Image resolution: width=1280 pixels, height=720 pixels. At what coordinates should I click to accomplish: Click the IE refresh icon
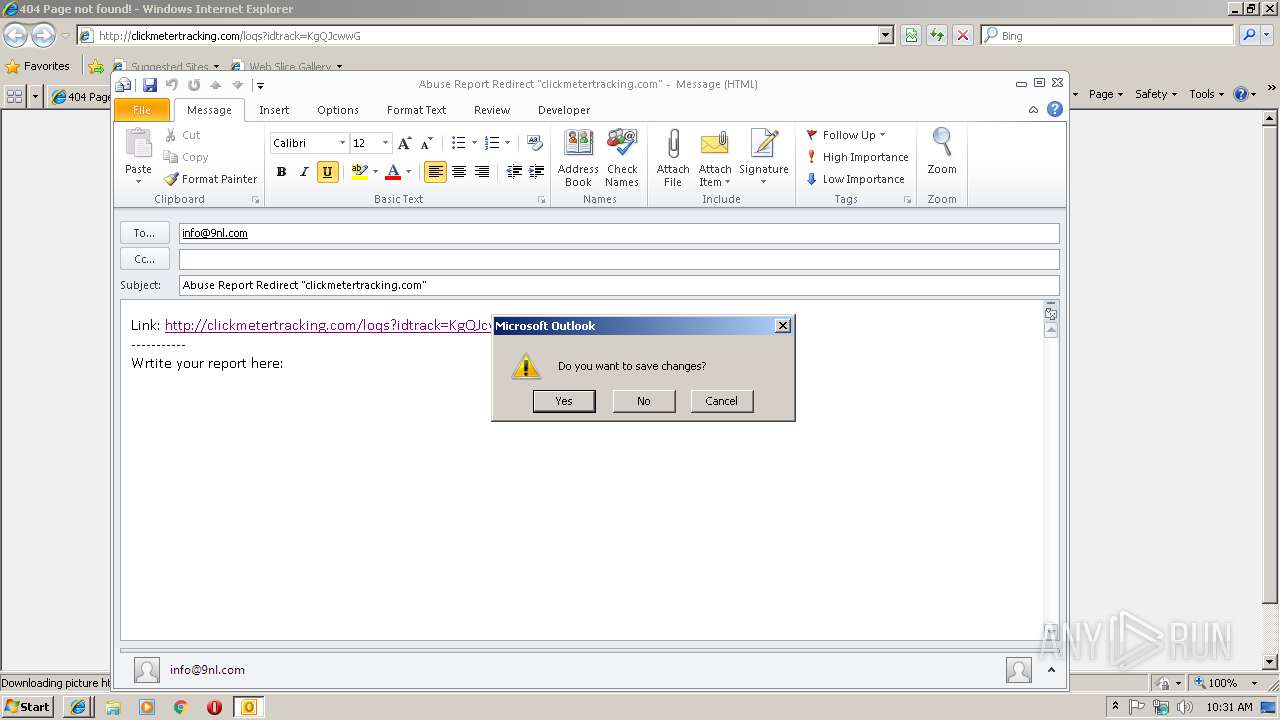click(x=937, y=35)
